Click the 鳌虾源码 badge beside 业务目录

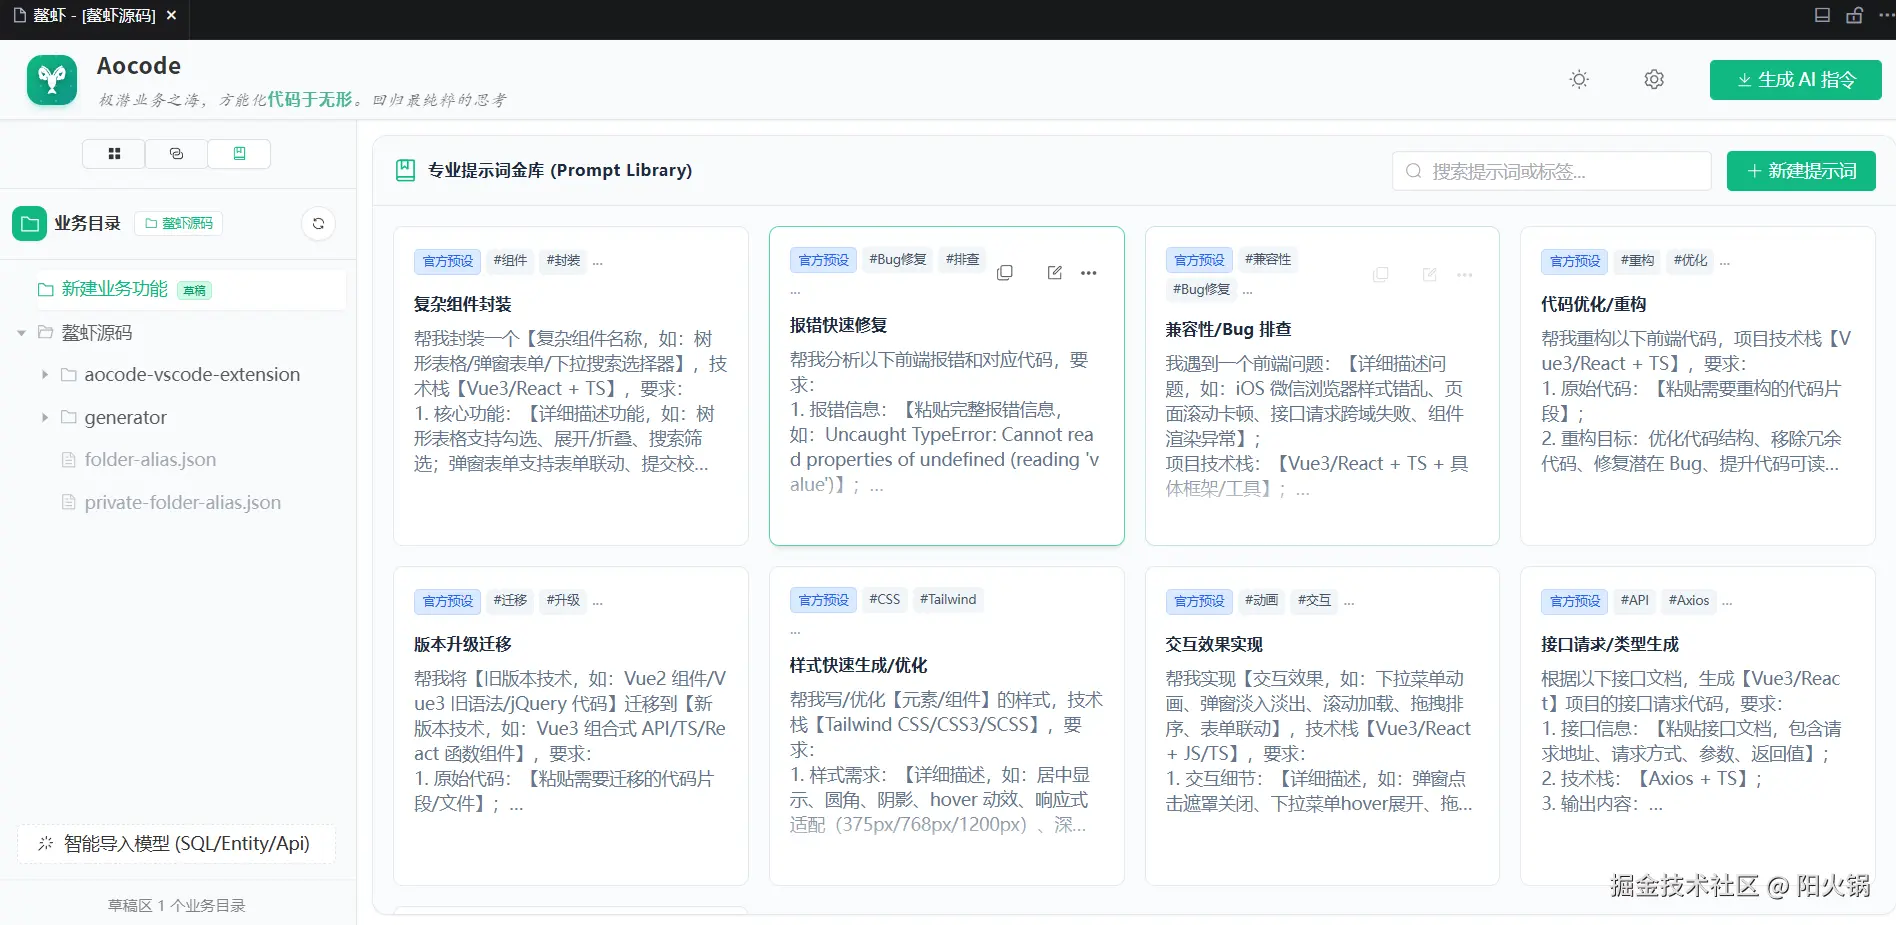[x=179, y=224]
